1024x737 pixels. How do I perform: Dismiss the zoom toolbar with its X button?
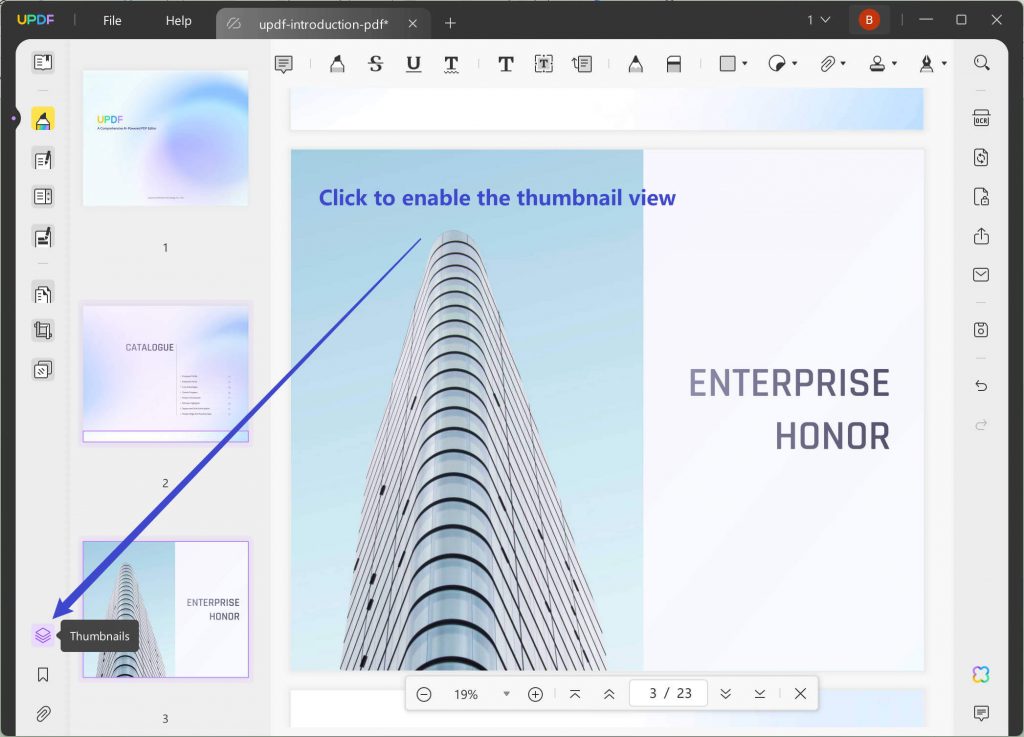[x=799, y=693]
